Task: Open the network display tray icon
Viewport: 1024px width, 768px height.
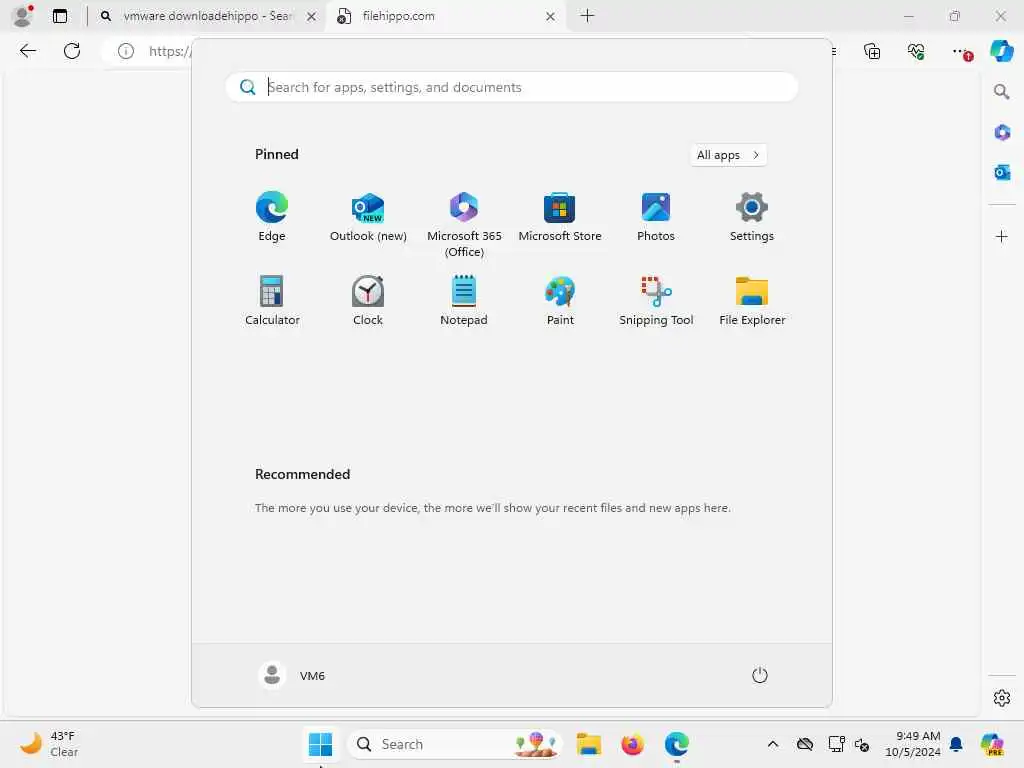Action: [836, 744]
